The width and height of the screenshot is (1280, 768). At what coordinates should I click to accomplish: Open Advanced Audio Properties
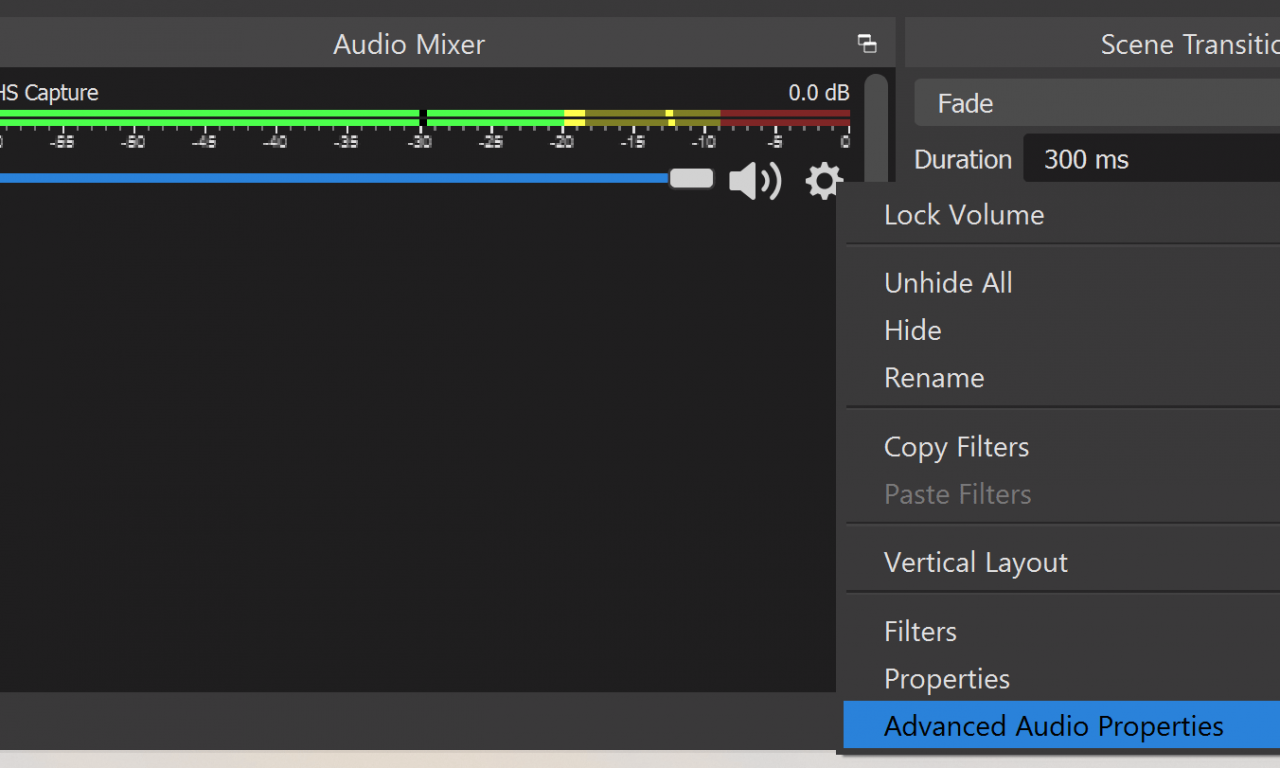(x=1053, y=726)
